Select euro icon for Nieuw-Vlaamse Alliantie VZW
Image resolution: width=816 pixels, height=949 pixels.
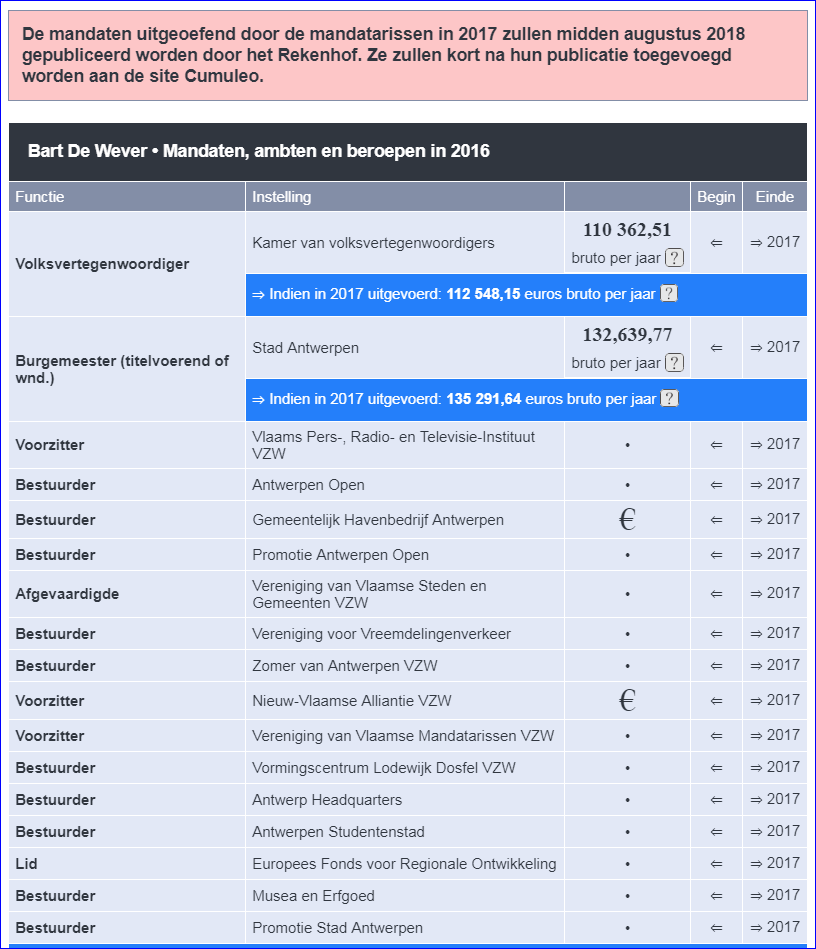click(x=626, y=700)
